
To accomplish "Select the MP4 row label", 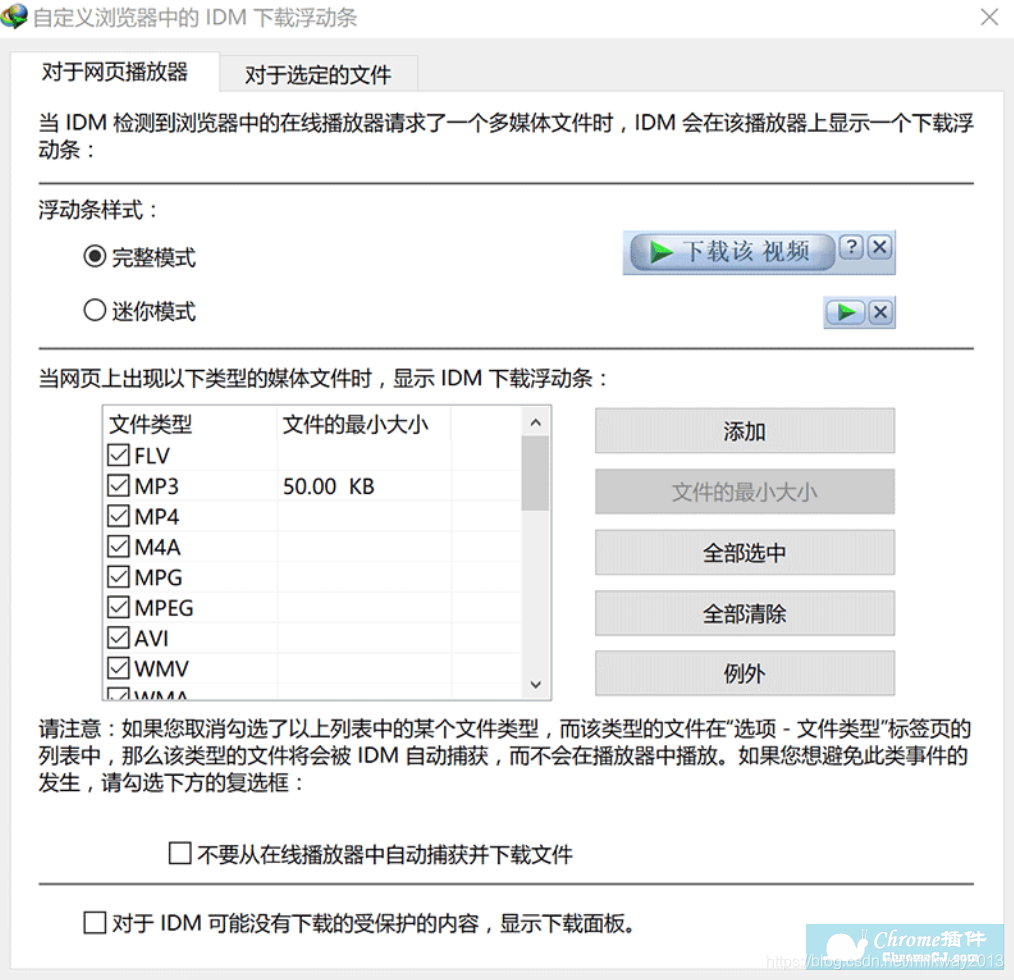I will tap(156, 517).
